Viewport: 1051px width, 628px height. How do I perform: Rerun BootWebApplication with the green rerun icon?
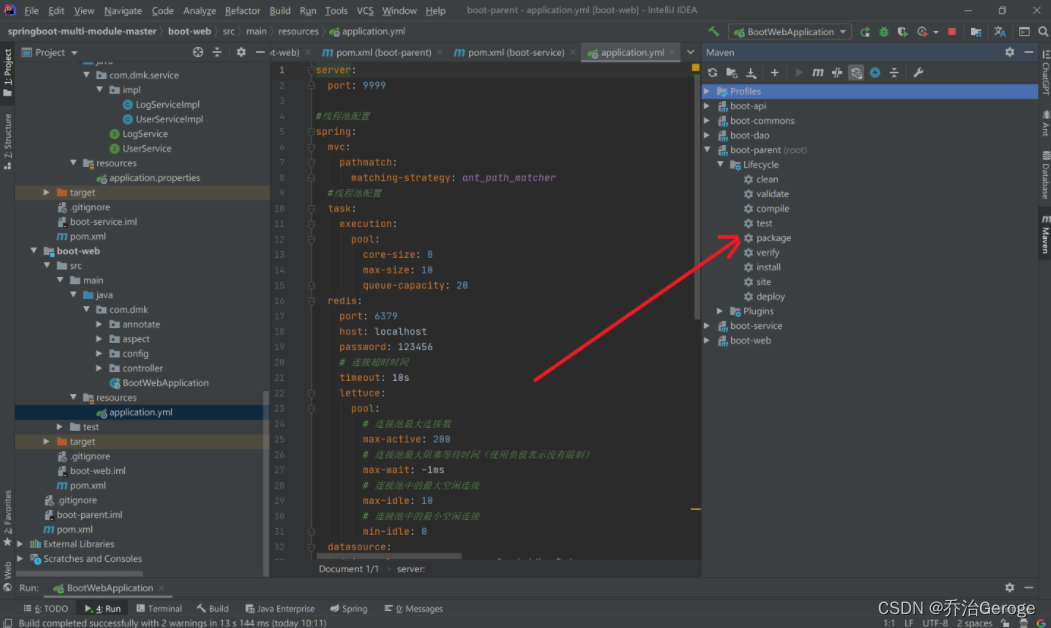pyautogui.click(x=865, y=32)
